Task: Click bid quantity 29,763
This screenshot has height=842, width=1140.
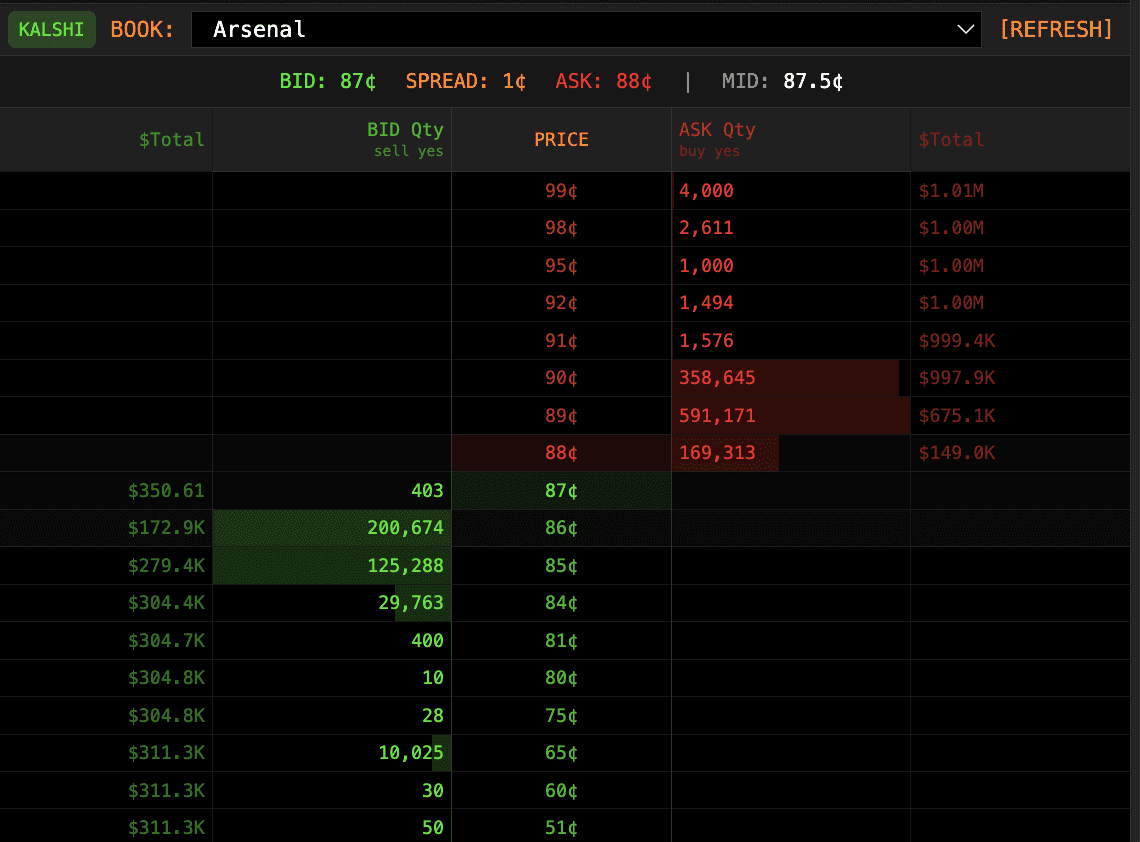Action: (411, 602)
